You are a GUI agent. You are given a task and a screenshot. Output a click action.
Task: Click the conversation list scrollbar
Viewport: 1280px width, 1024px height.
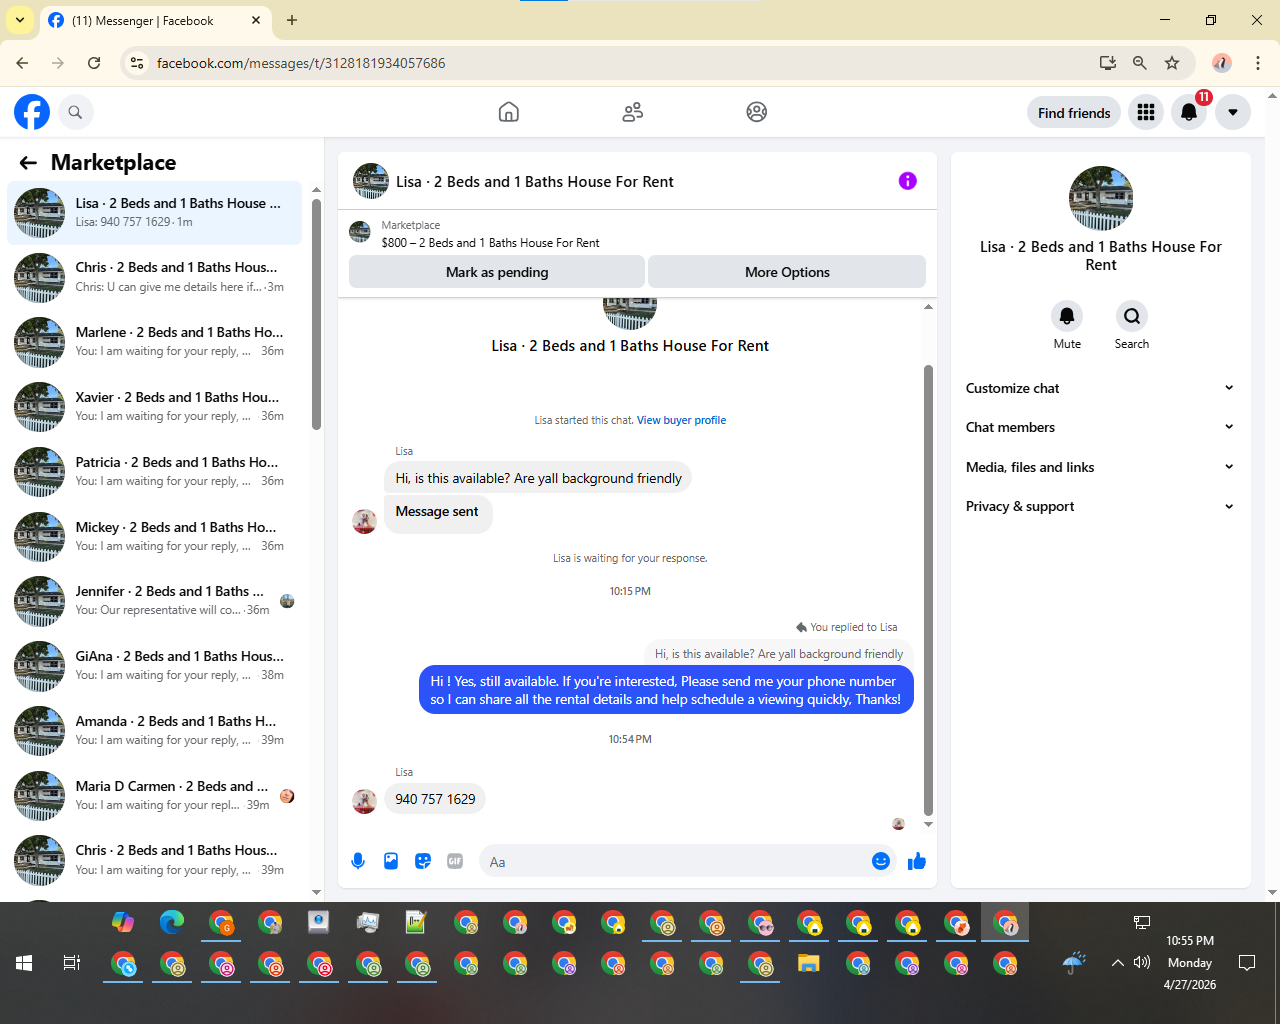(x=316, y=314)
